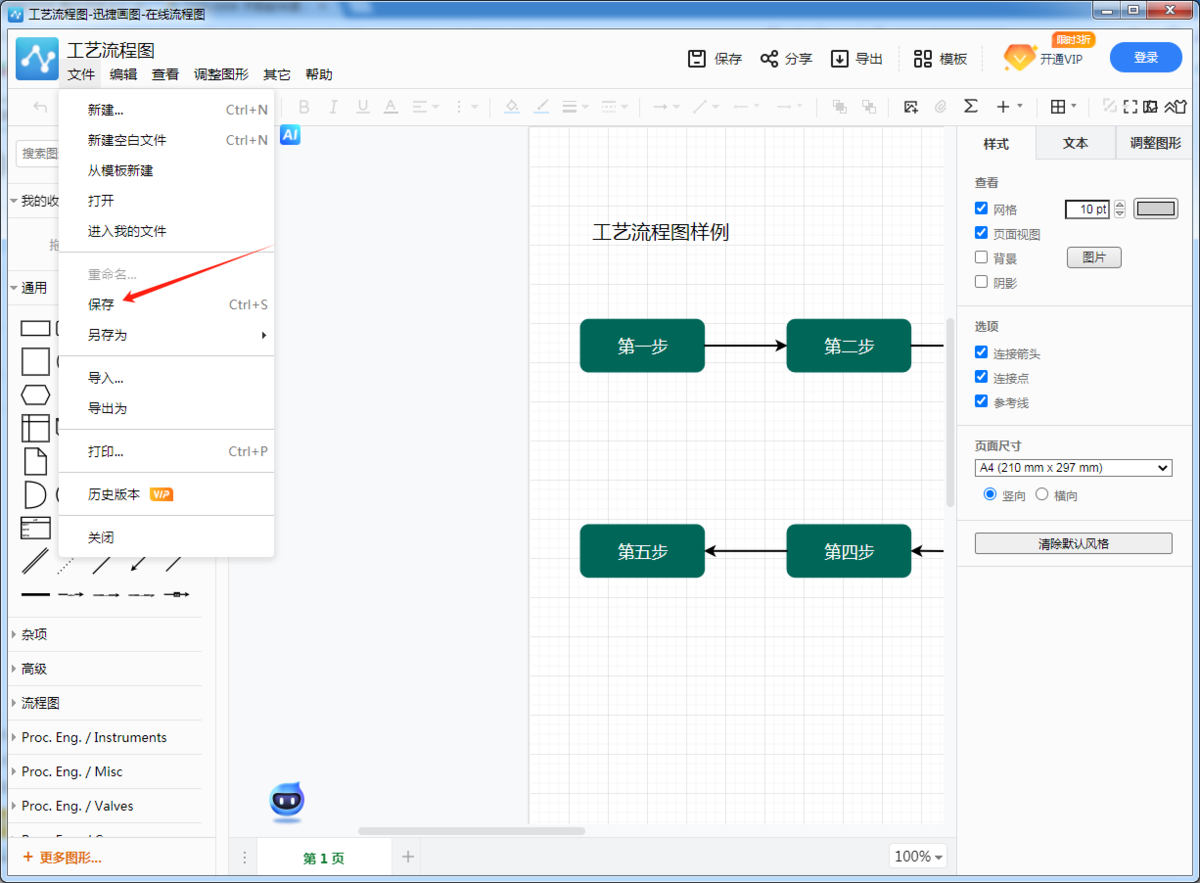
Task: Click the 图片 background image button
Action: pyautogui.click(x=1094, y=257)
